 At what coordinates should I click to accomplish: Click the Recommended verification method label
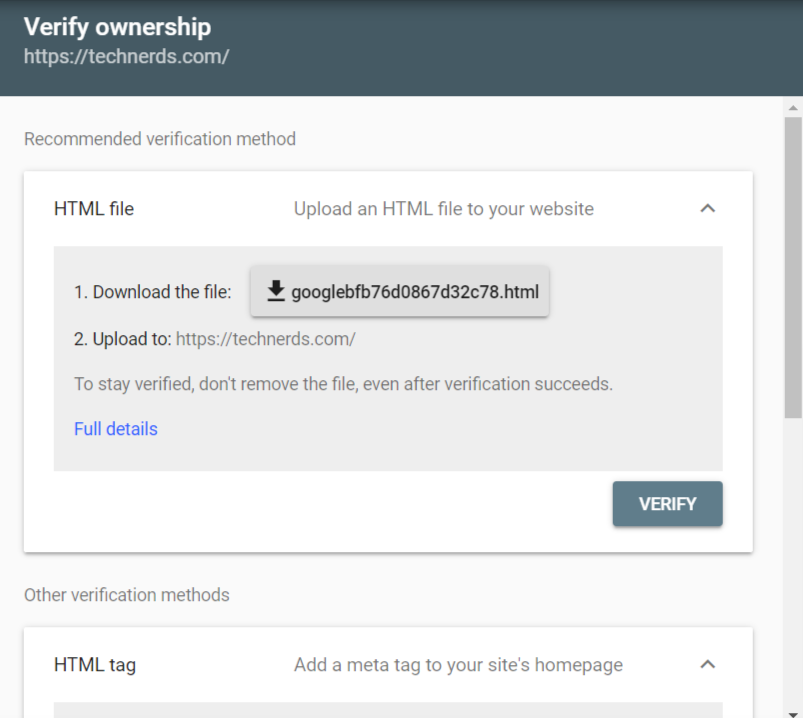[160, 139]
